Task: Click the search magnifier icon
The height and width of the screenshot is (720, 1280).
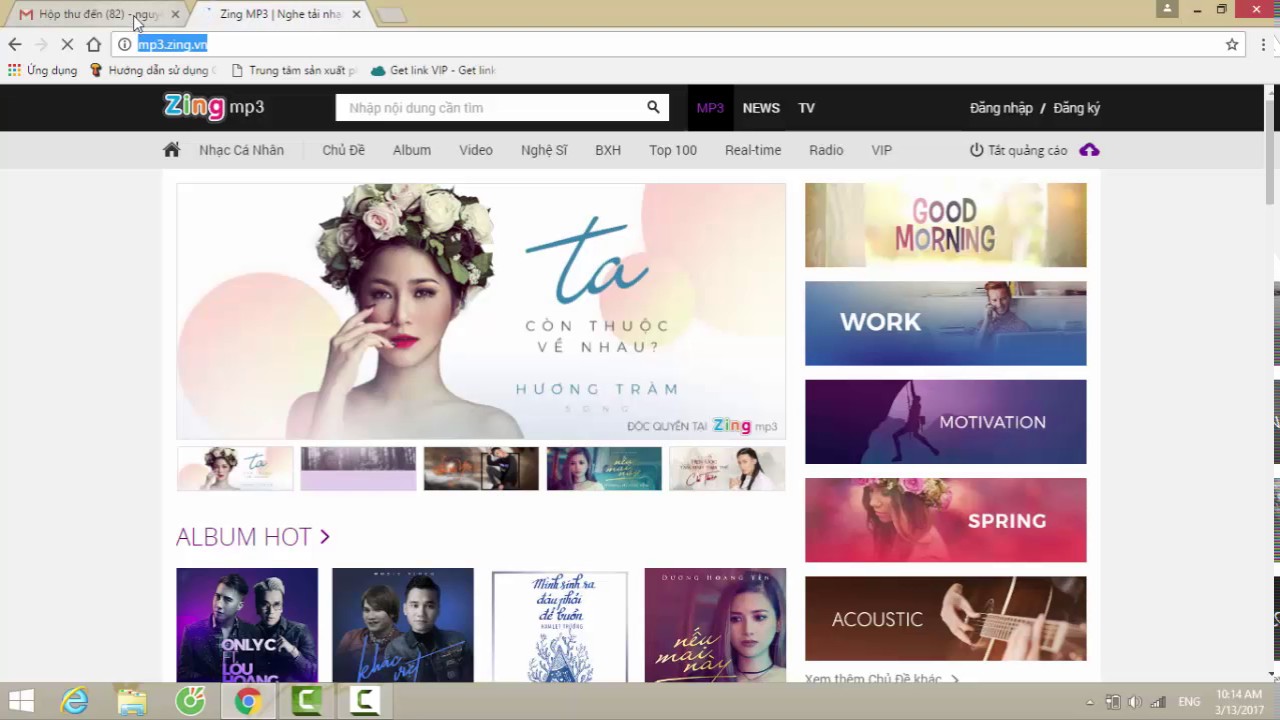Action: point(653,107)
